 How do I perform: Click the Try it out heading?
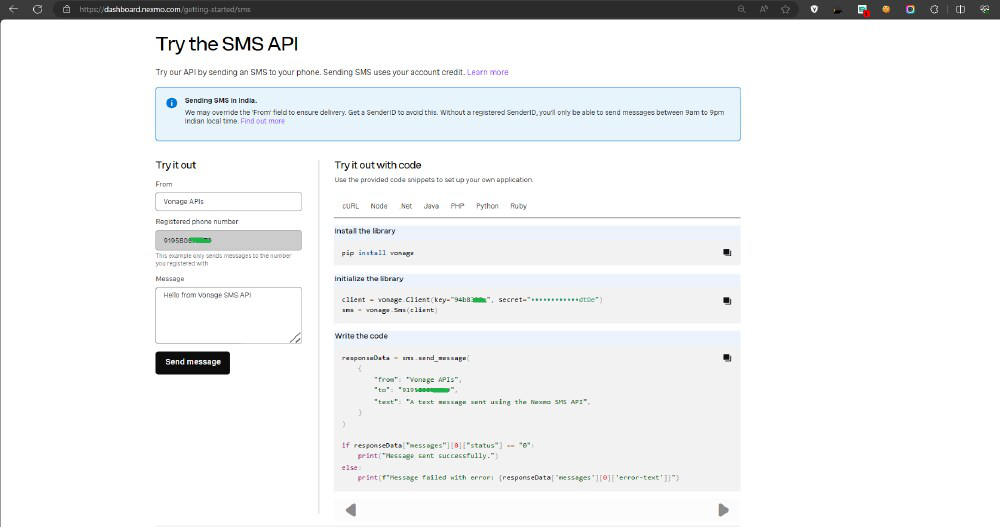176,165
